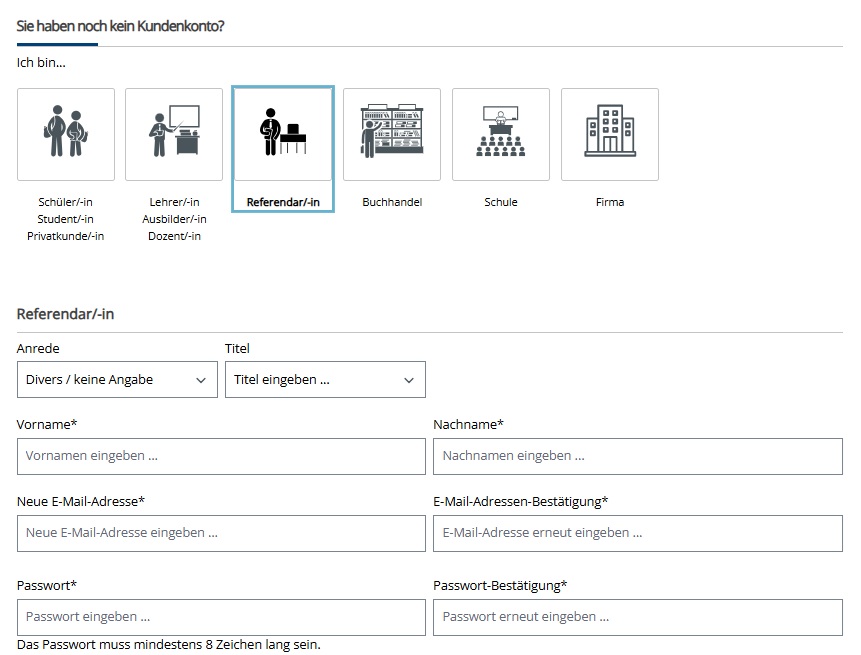This screenshot has height=655, width=861.
Task: Focus the Vorname input field
Action: click(219, 456)
